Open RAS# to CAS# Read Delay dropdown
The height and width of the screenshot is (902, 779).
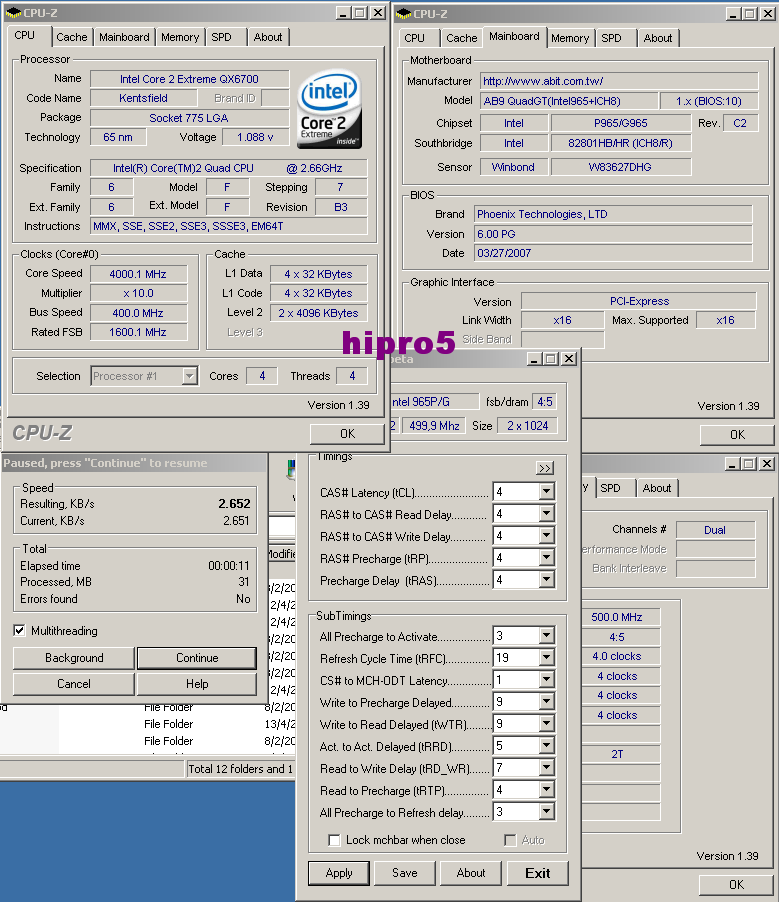click(x=547, y=514)
